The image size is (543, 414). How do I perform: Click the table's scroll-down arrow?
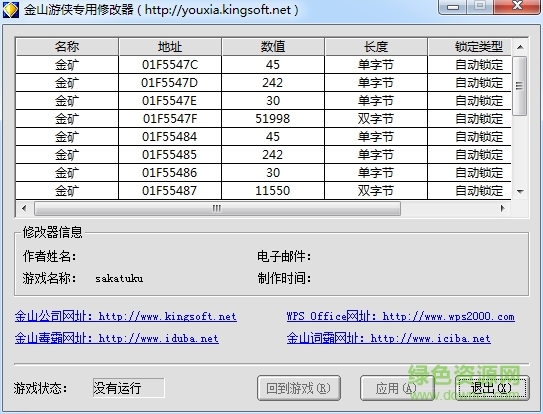520,191
